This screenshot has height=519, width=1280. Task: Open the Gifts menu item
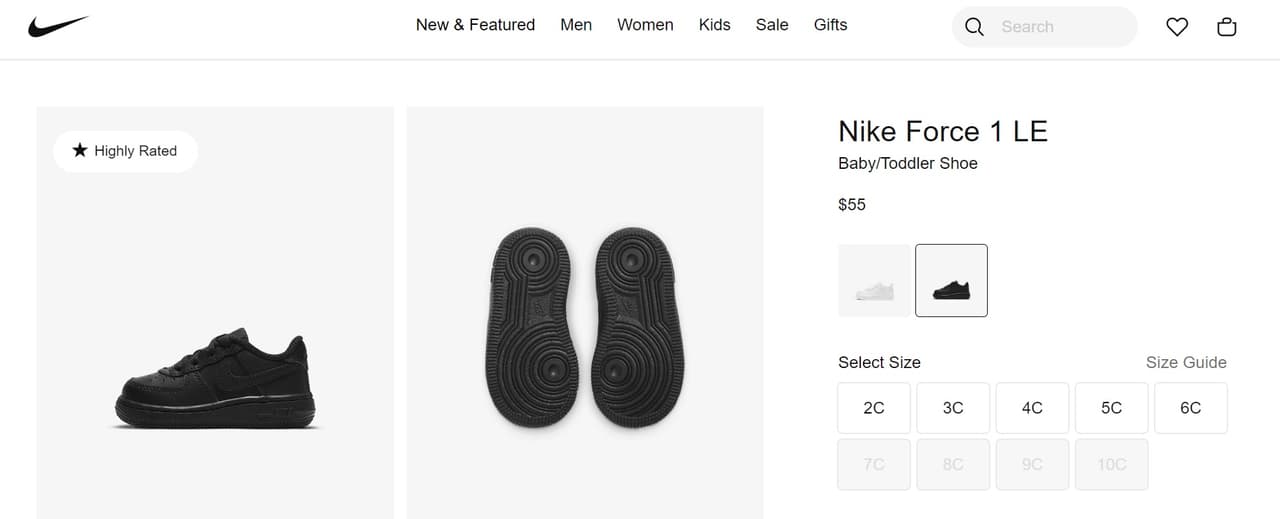pyautogui.click(x=830, y=25)
